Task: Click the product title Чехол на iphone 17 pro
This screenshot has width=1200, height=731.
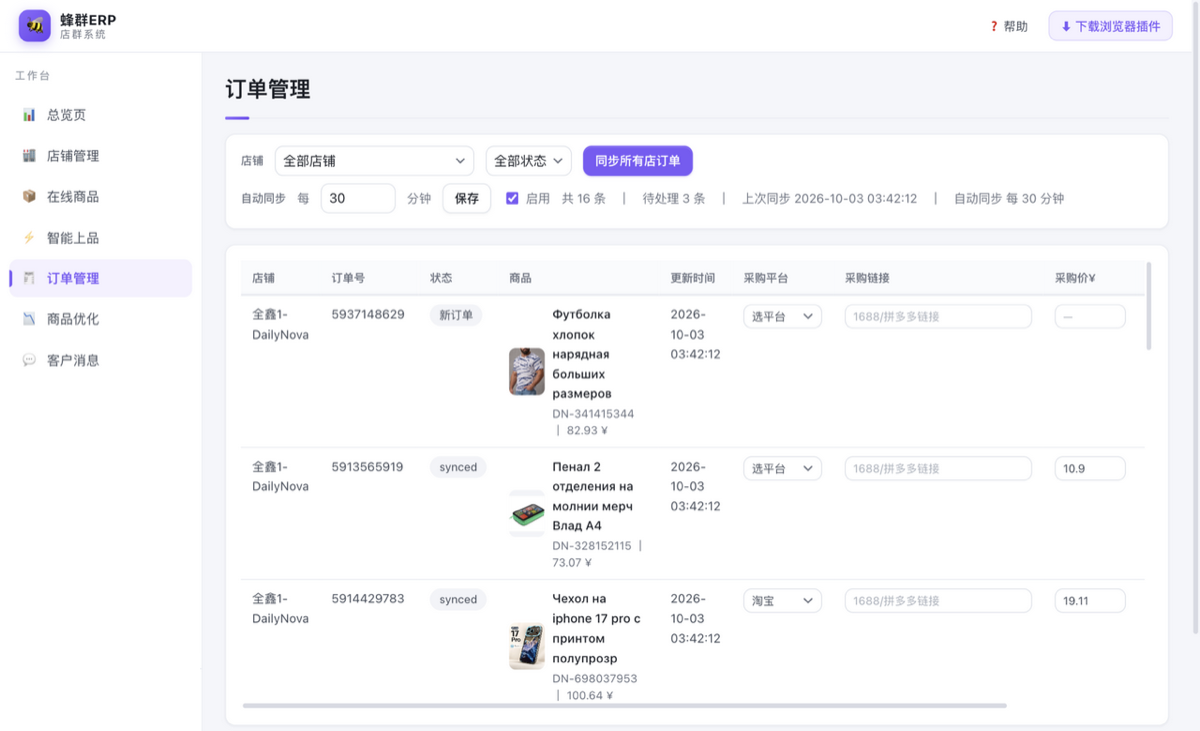Action: click(x=596, y=628)
